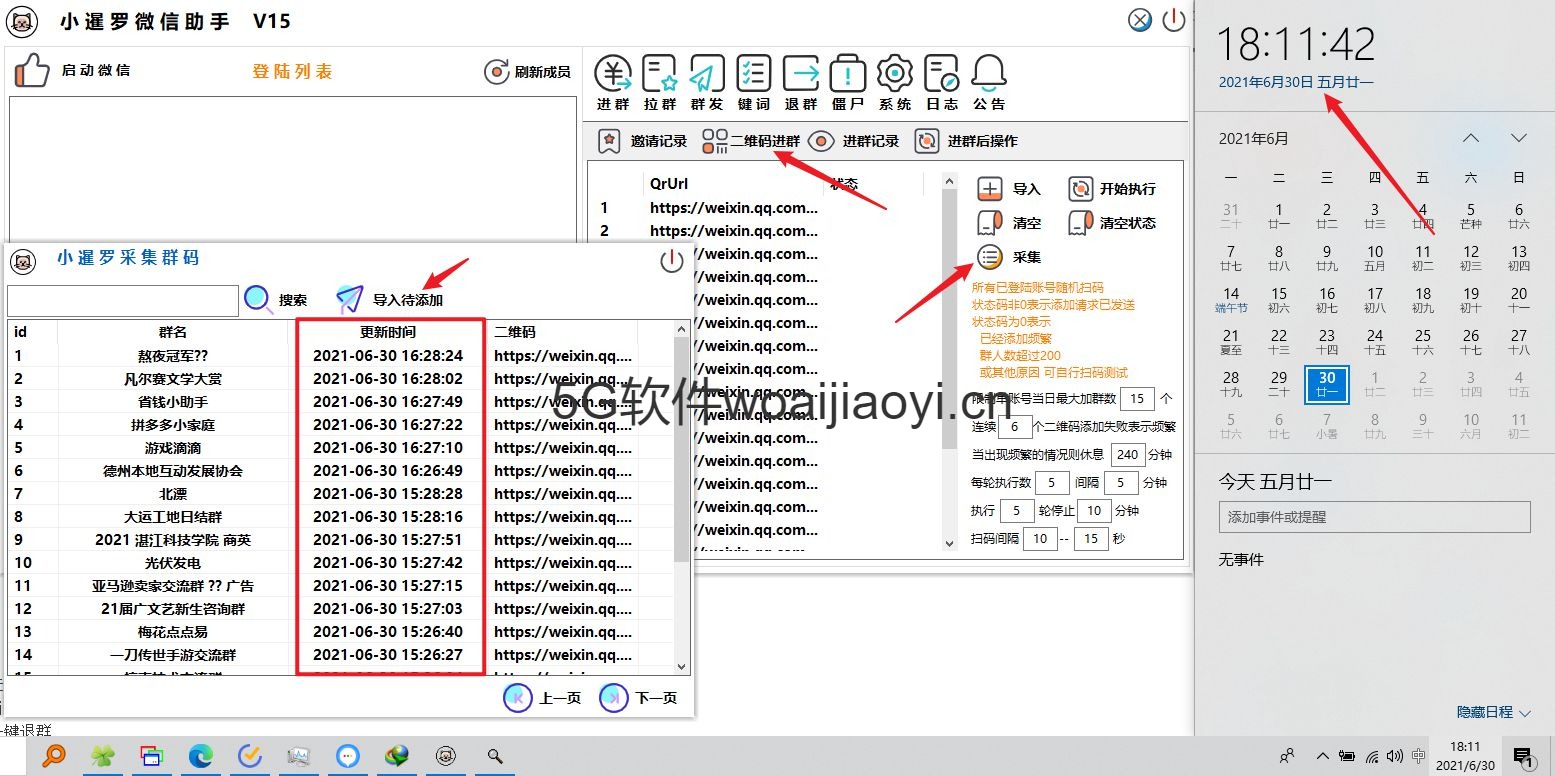
Task: Click 清空状态 button
Action: (x=1112, y=223)
